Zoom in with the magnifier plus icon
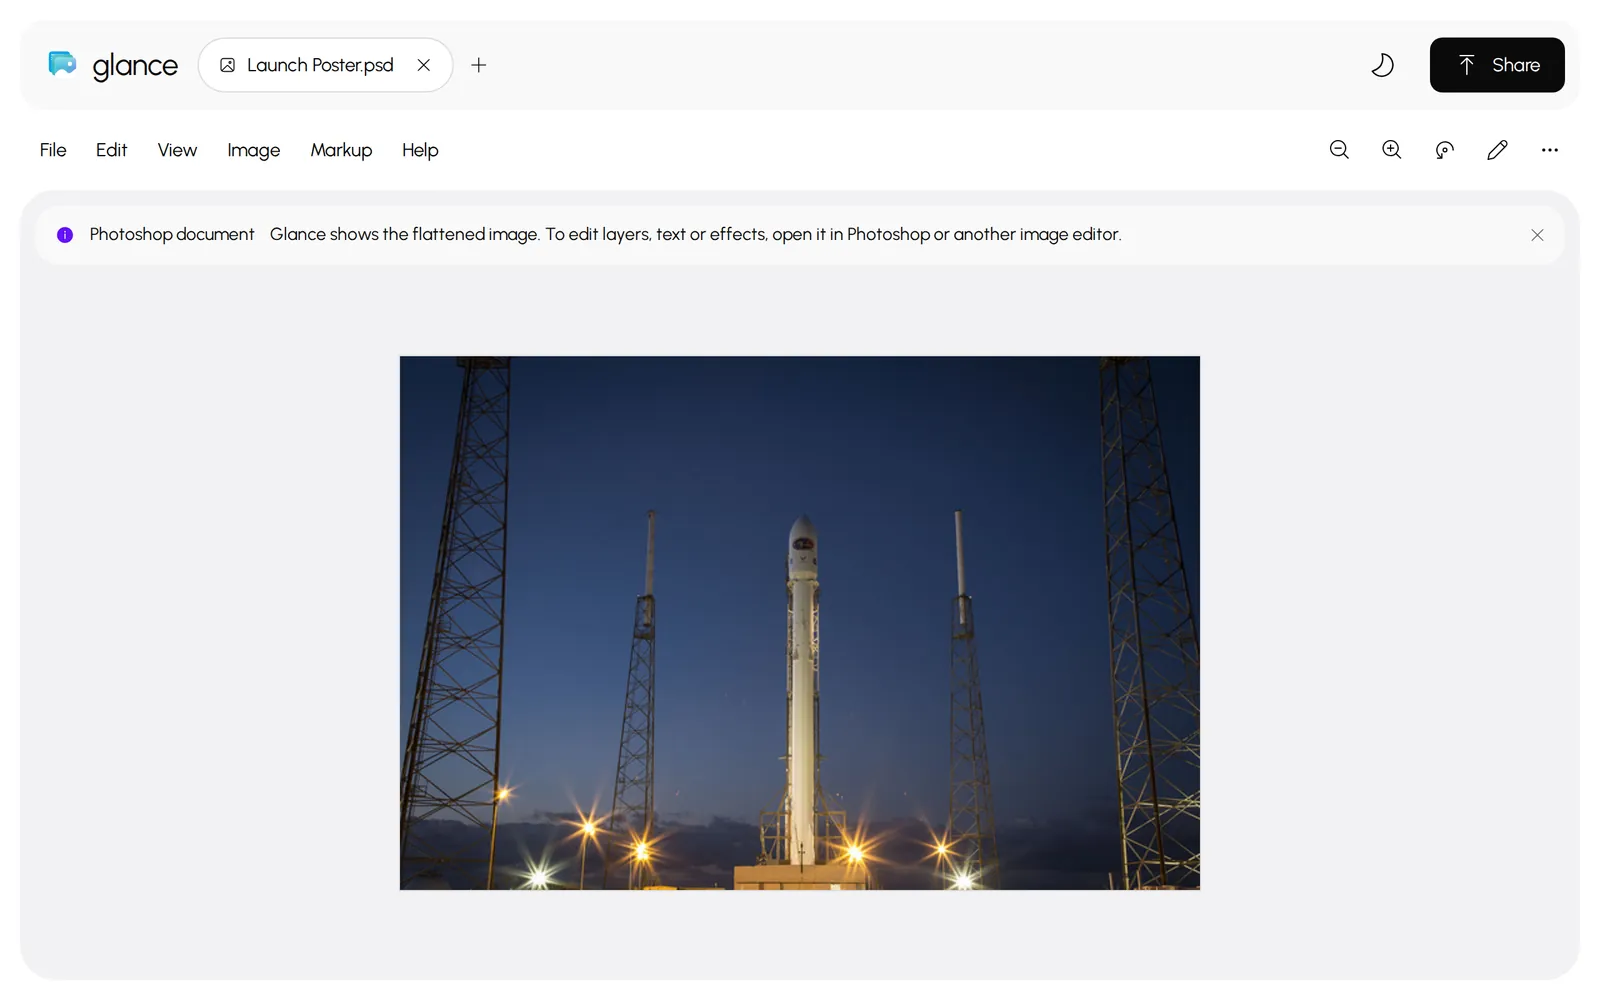Screen dimensions: 1600x1000 tap(1391, 150)
